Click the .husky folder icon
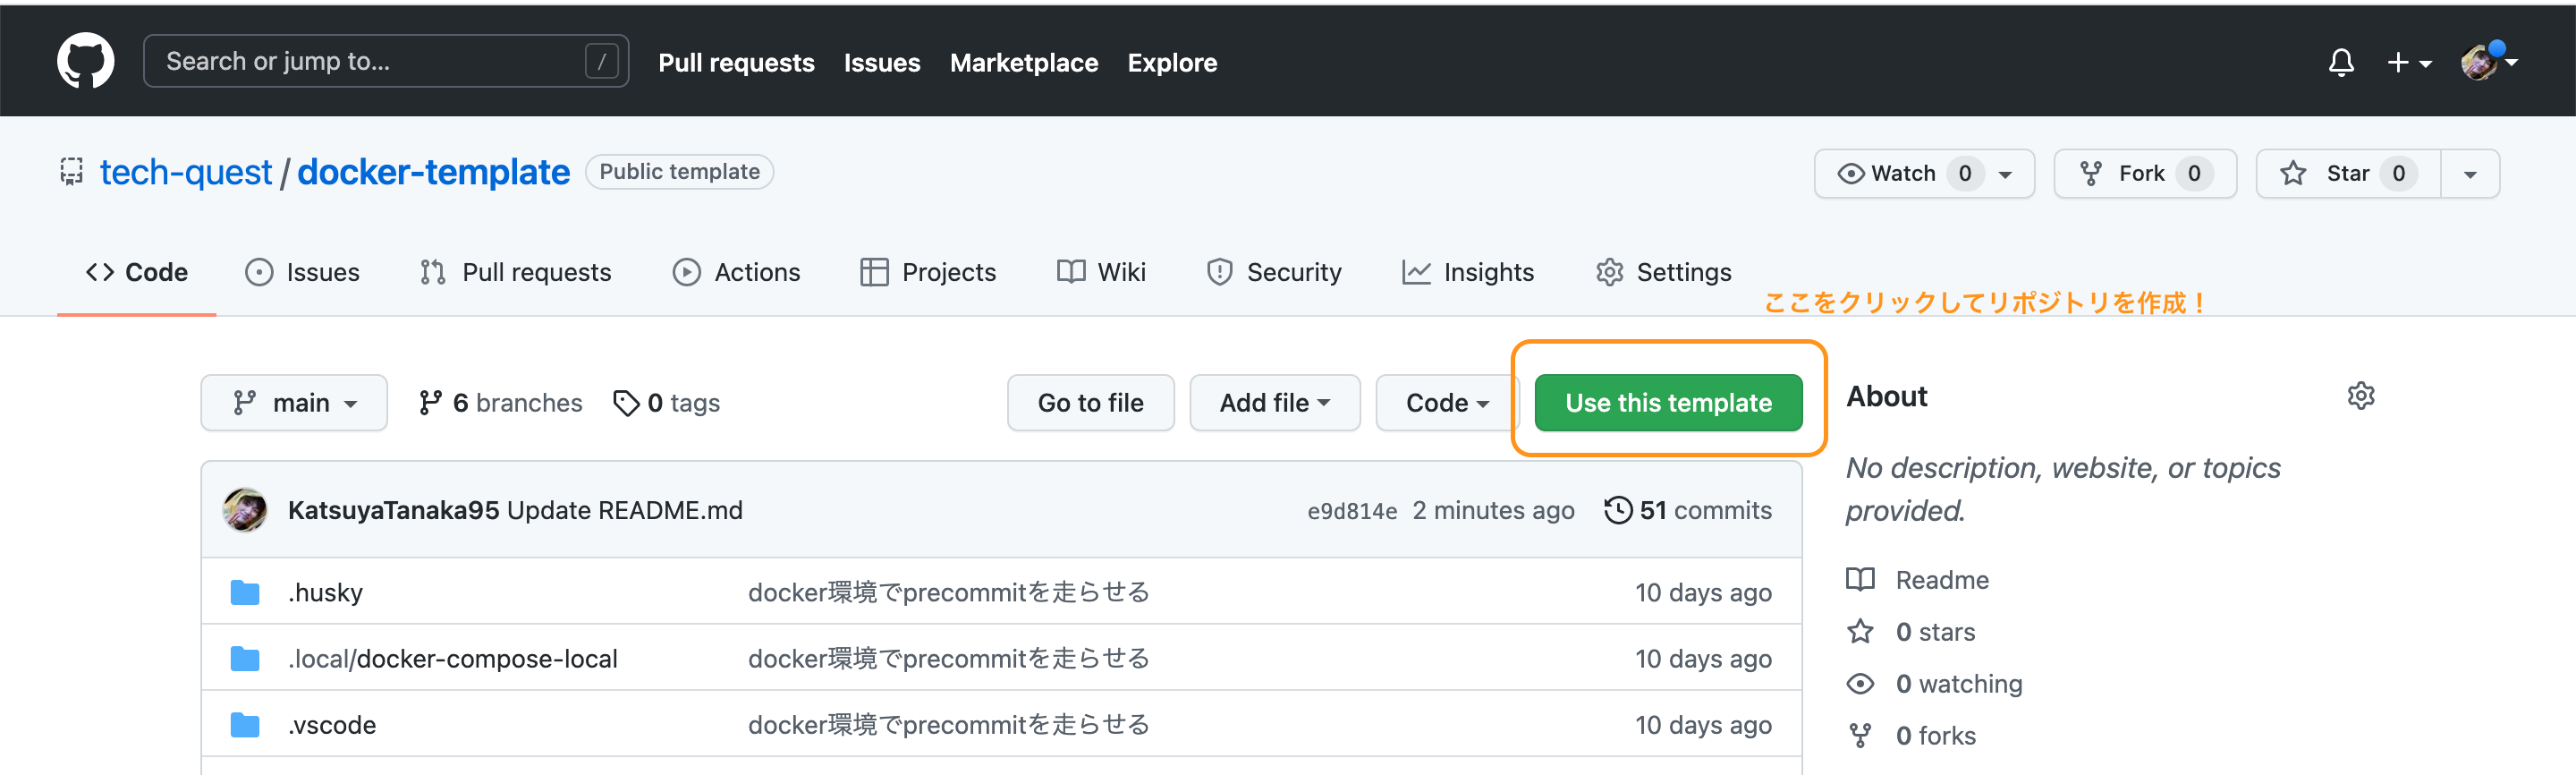 point(245,592)
